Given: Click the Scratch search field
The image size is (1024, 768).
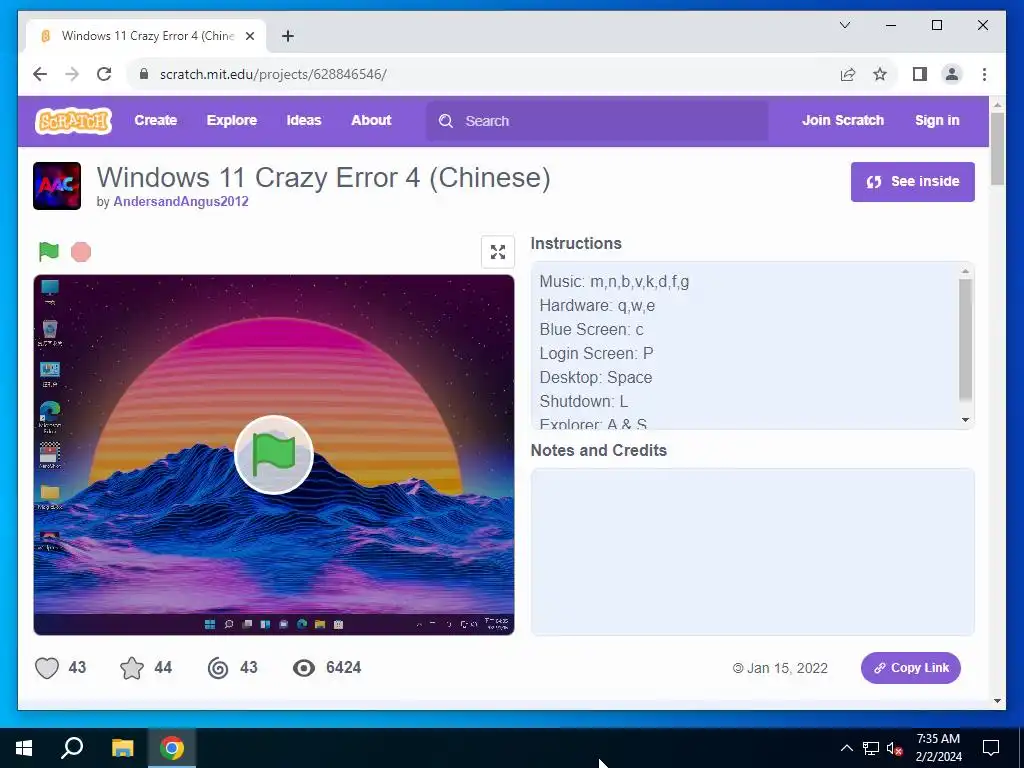Looking at the screenshot, I should tap(597, 121).
